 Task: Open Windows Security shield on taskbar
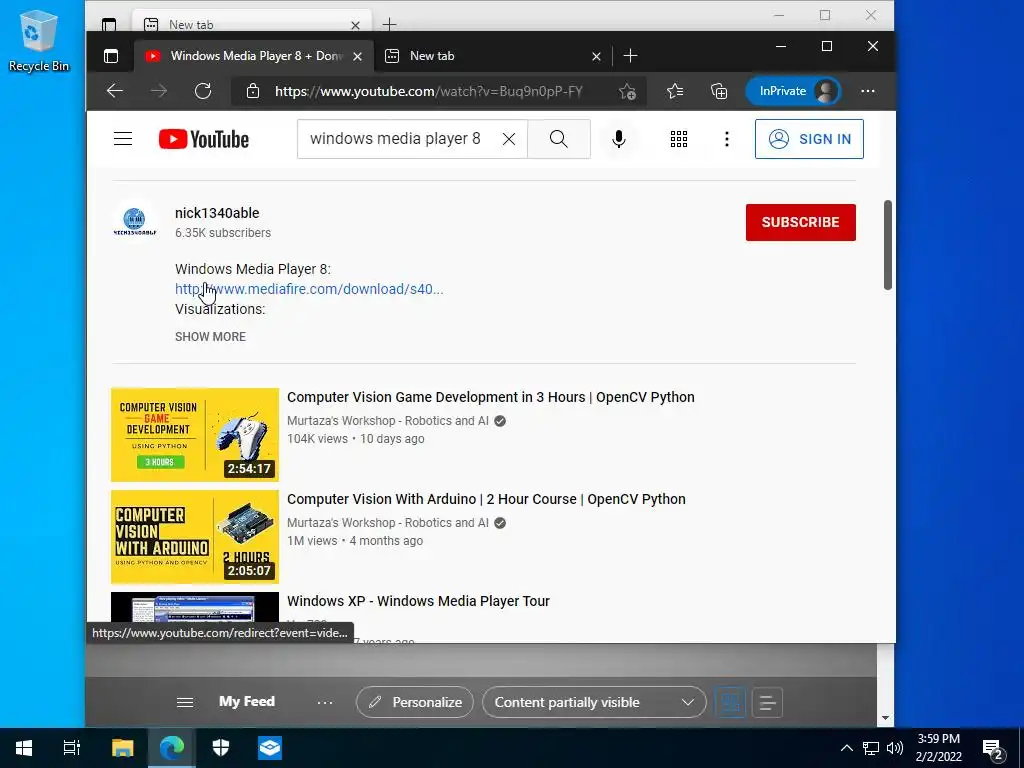coord(221,747)
